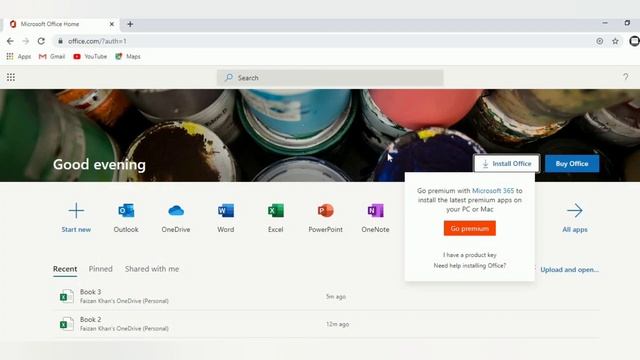640x360 pixels.
Task: Click the Buy Office button
Action: pyautogui.click(x=572, y=164)
